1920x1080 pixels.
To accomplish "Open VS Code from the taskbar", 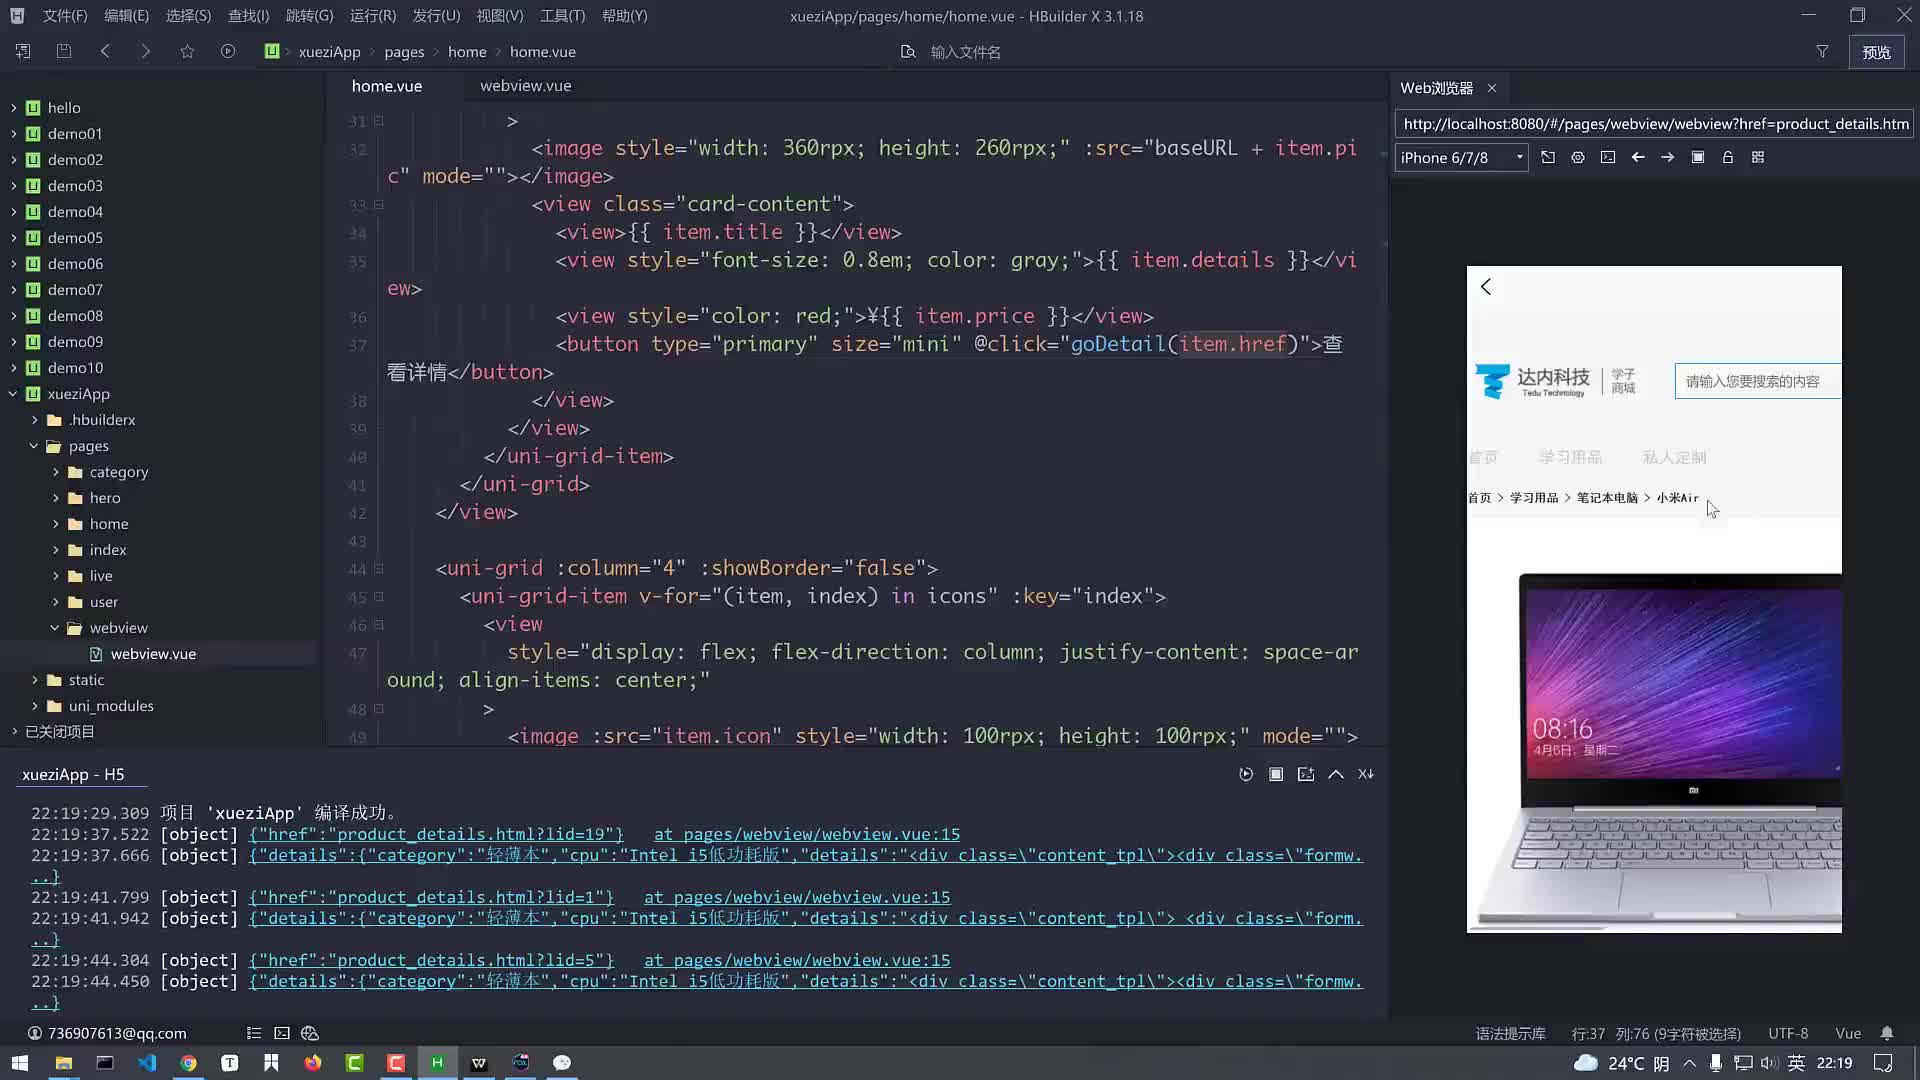I will [x=147, y=1062].
